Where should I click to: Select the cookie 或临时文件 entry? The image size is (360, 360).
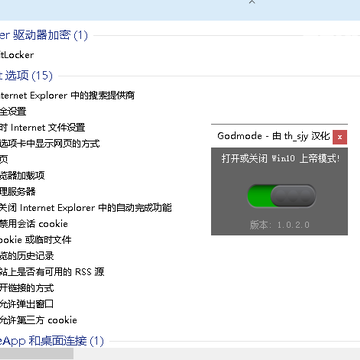click(x=36, y=240)
